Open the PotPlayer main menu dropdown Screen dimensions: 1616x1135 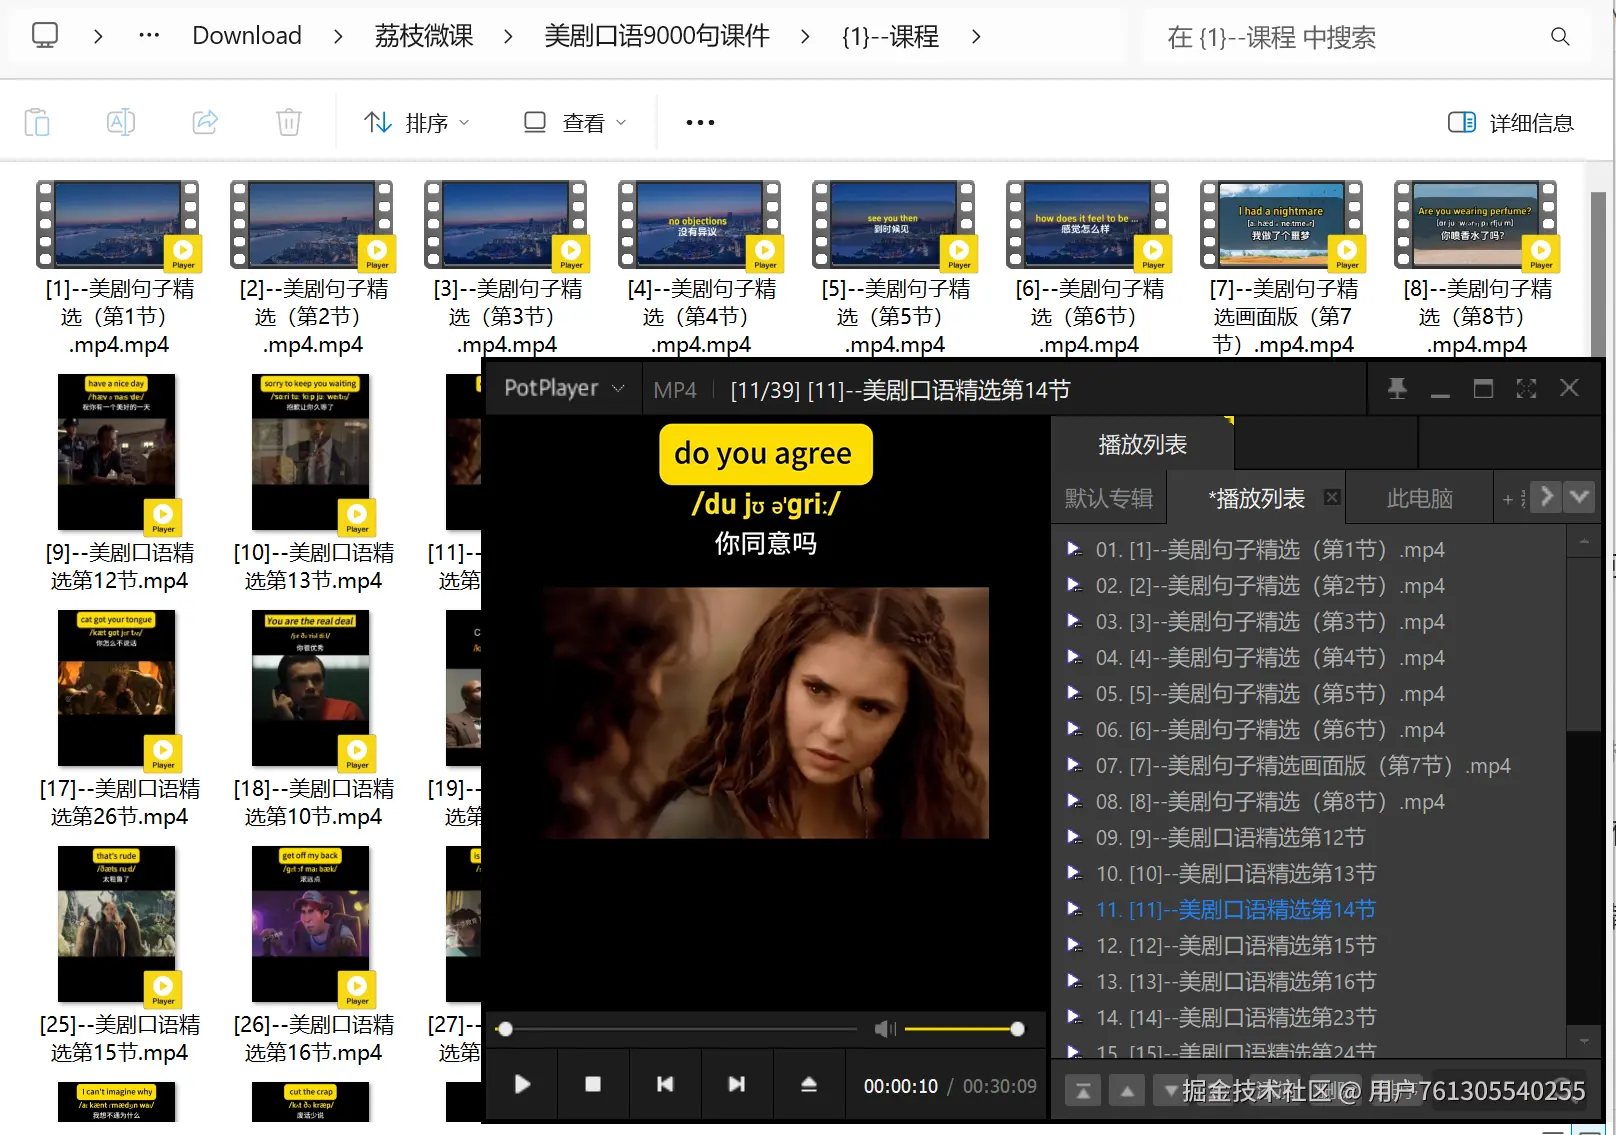565,388
